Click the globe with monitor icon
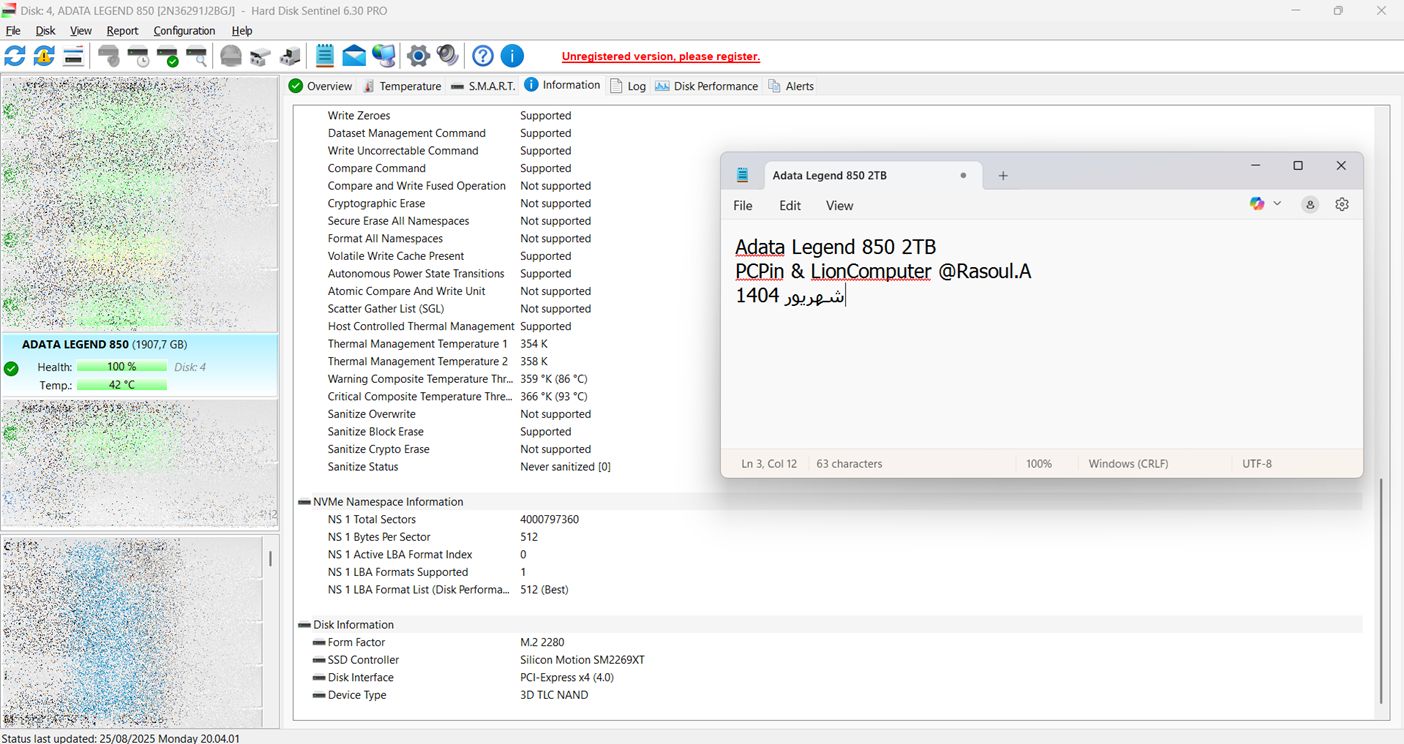The image size is (1404, 744). pos(383,56)
